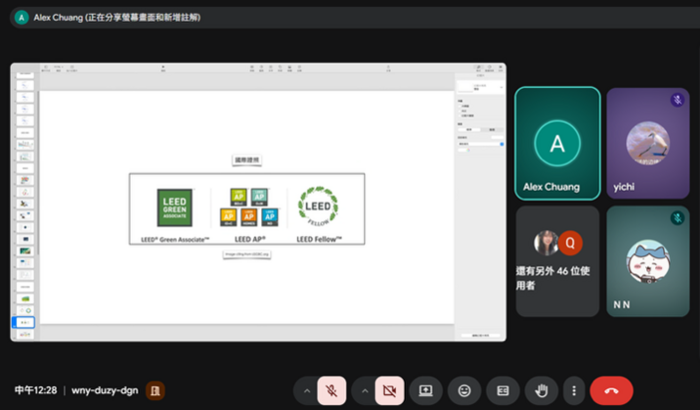Open audio settings chevron beside microphone
This screenshot has height=410, width=700.
(307, 391)
